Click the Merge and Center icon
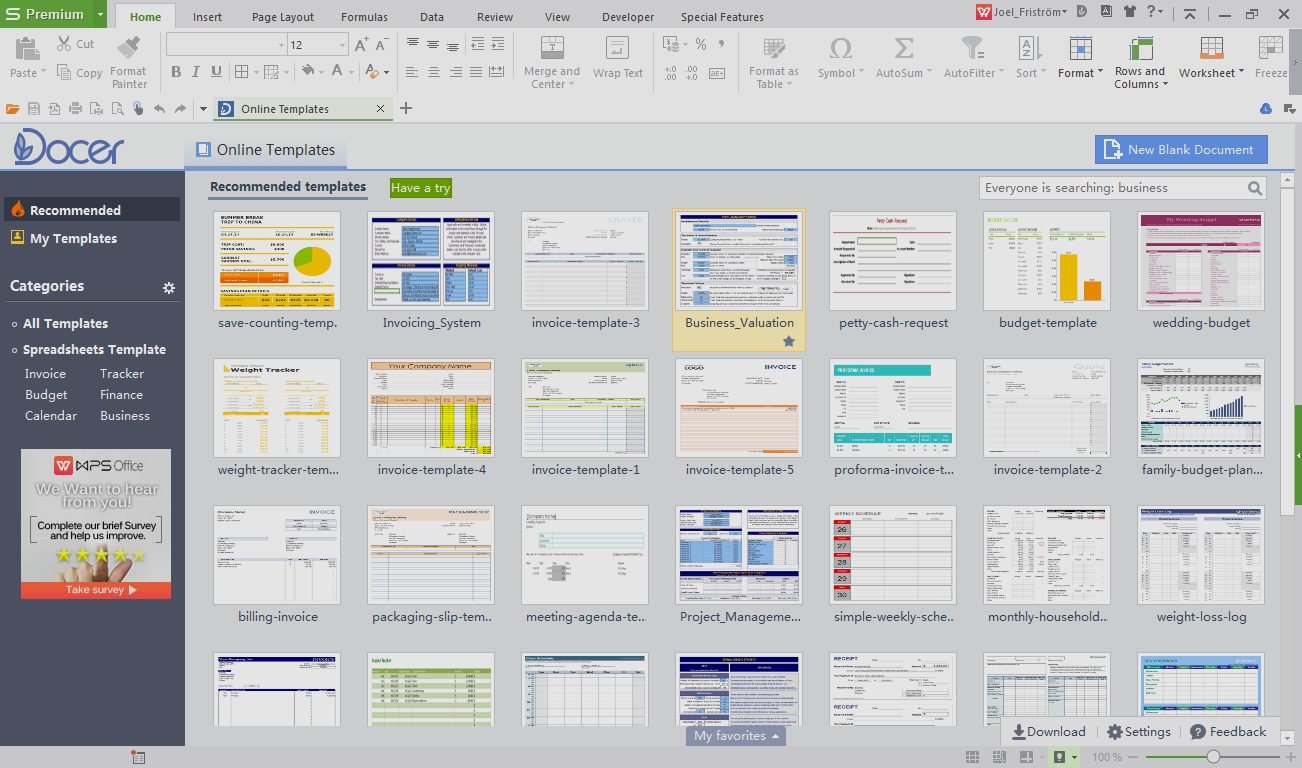 click(551, 48)
